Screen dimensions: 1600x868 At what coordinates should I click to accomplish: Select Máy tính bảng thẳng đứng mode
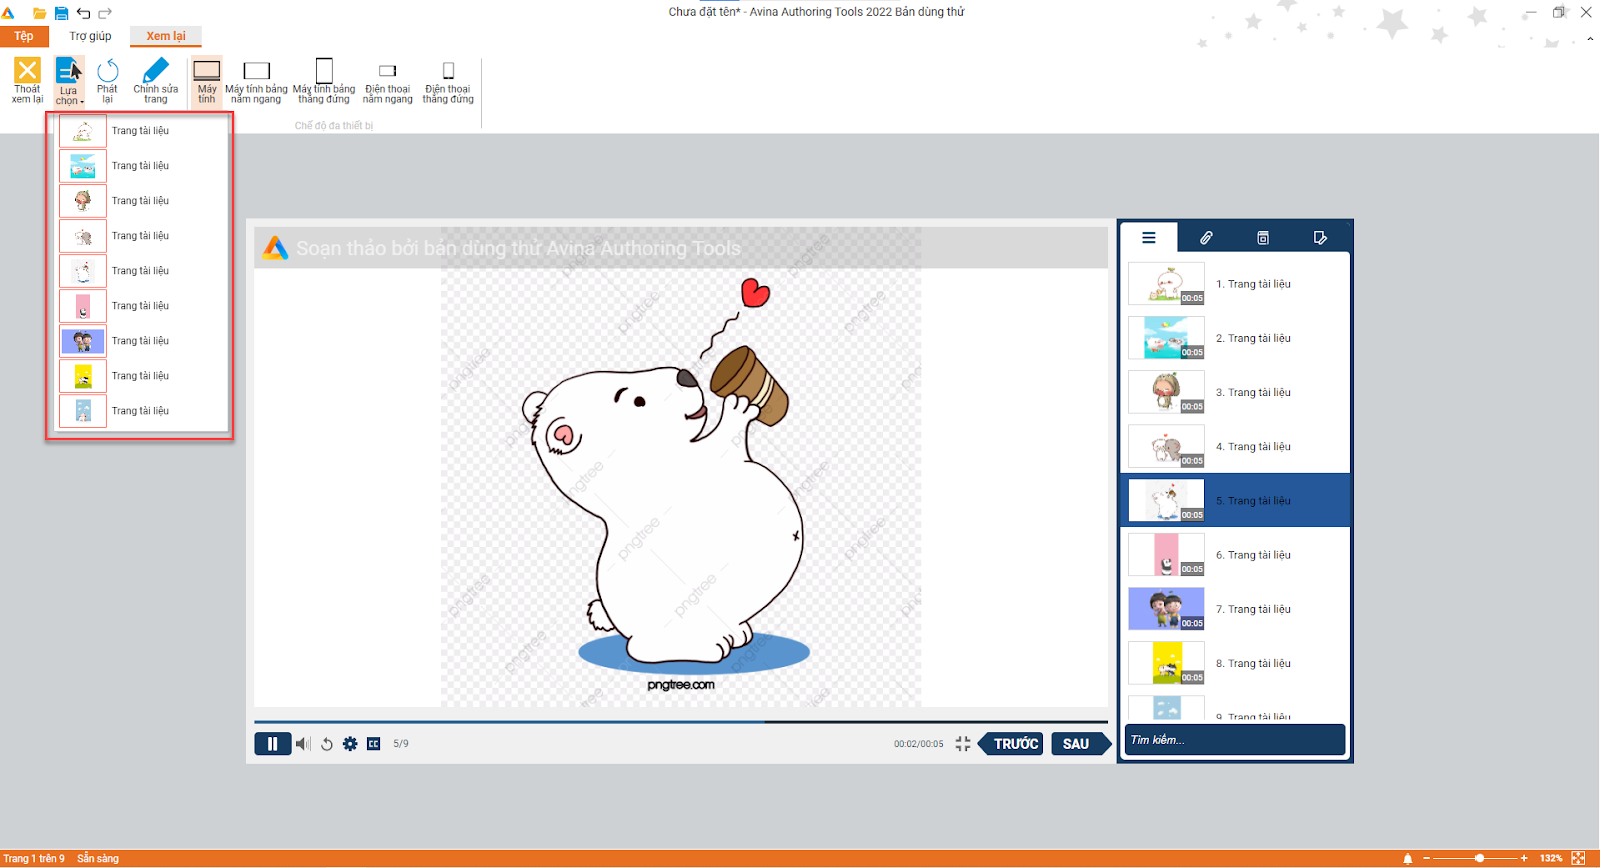tap(324, 81)
